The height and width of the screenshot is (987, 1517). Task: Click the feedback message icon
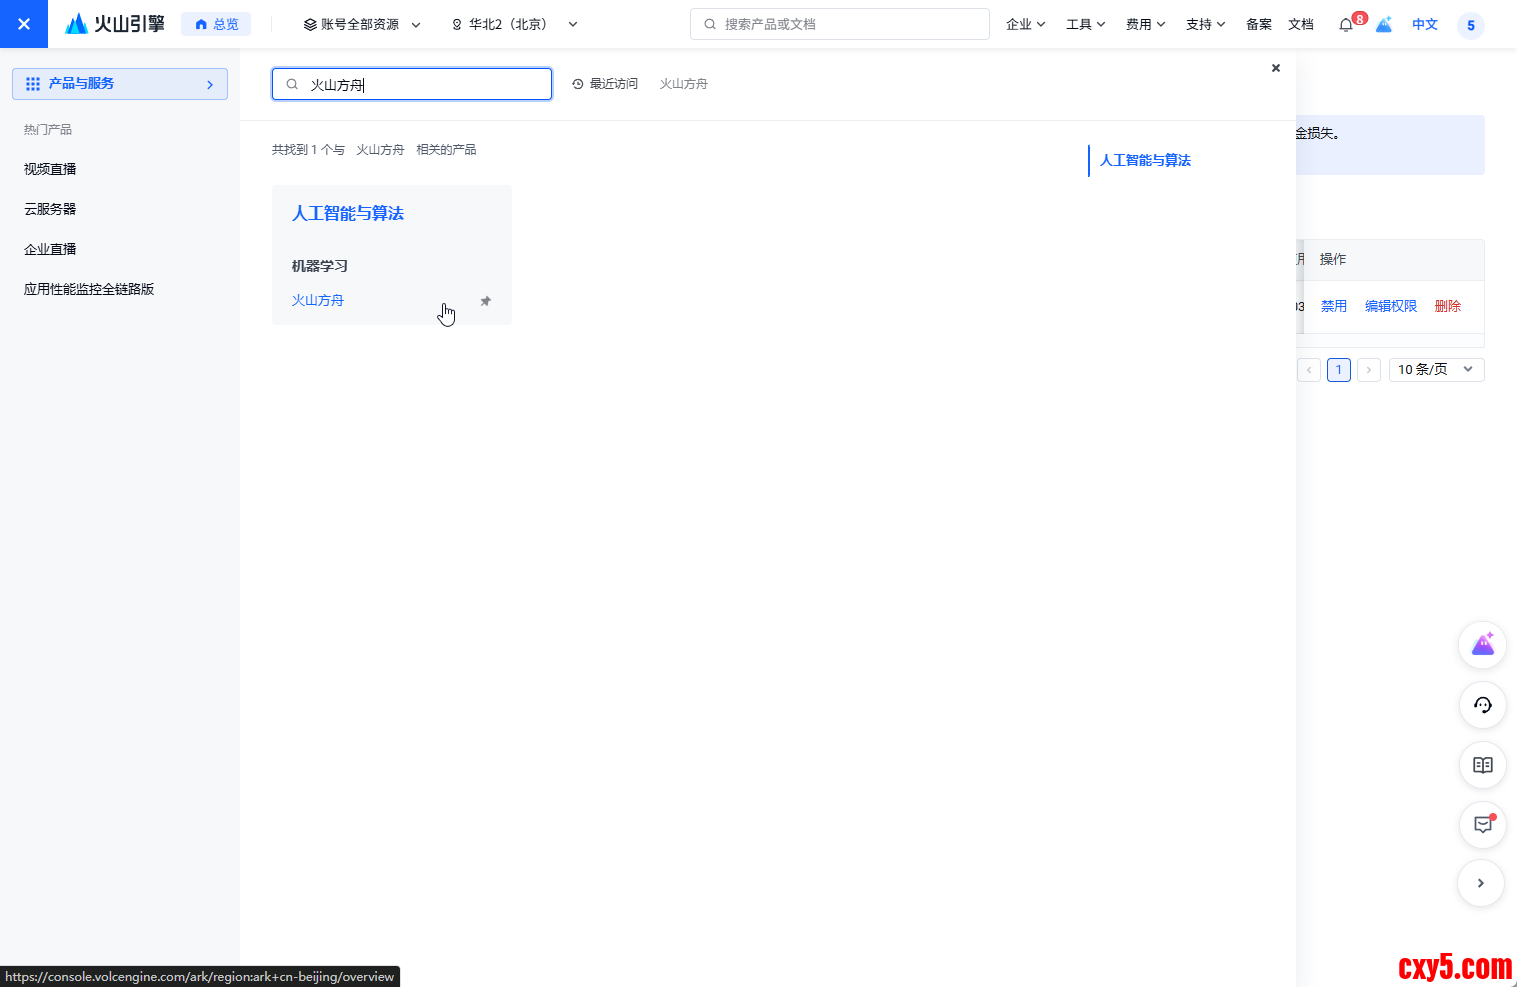[x=1482, y=825]
